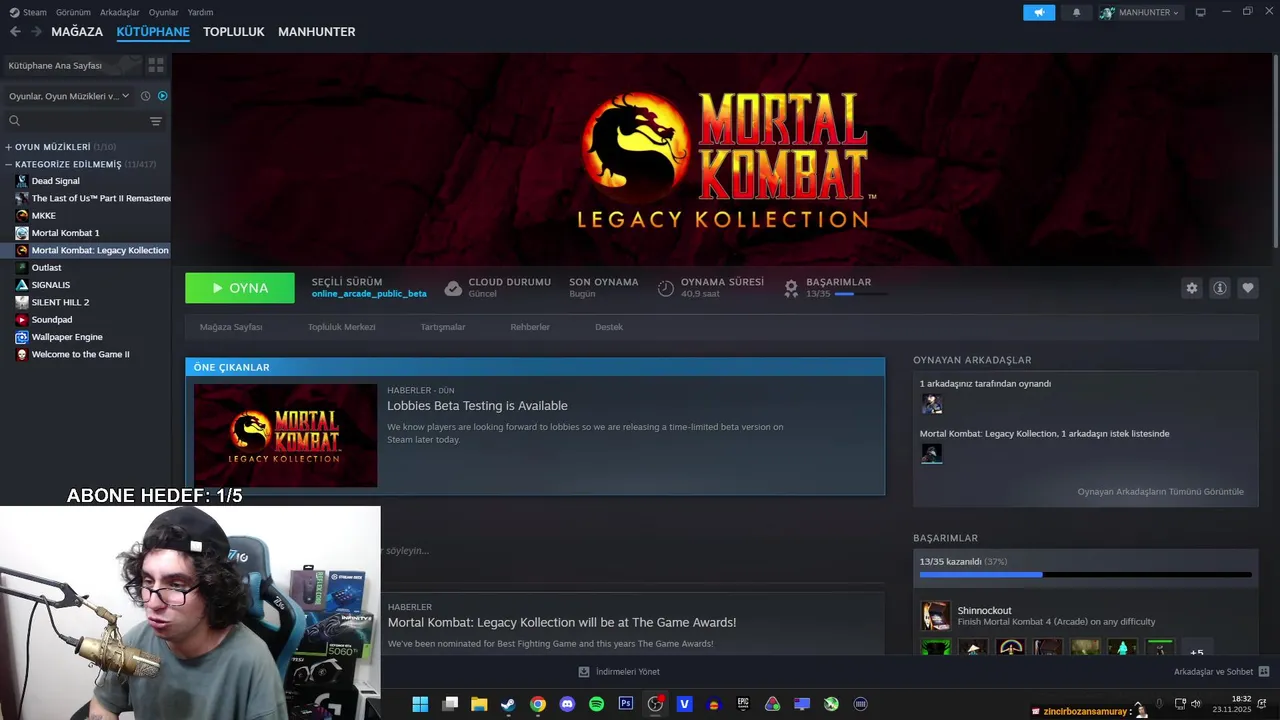Viewport: 1280px width, 720px height.
Task: Click the forward navigation arrow
Action: click(36, 32)
